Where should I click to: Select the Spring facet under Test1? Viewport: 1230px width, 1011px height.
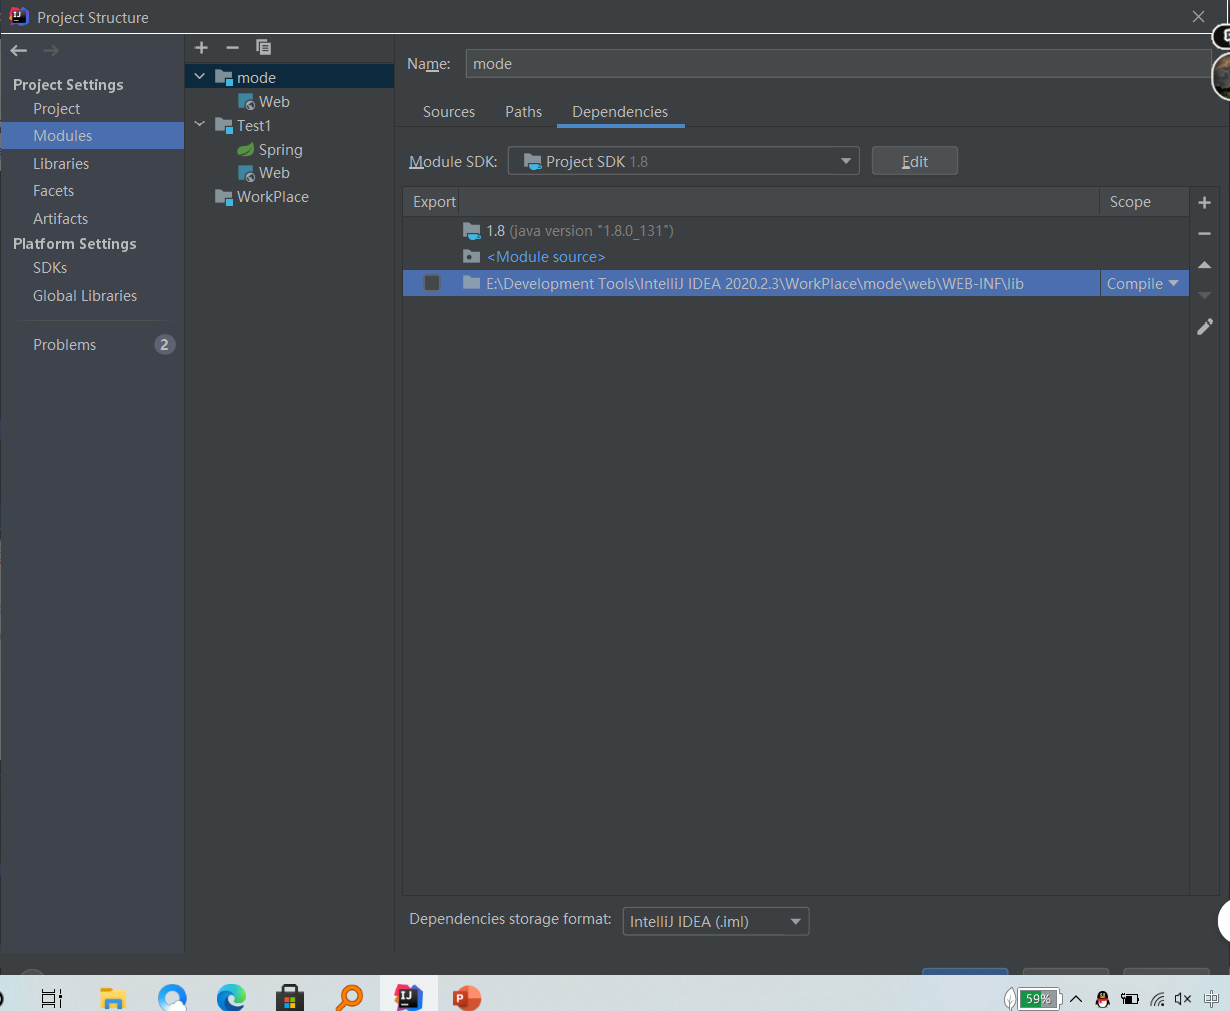click(270, 149)
